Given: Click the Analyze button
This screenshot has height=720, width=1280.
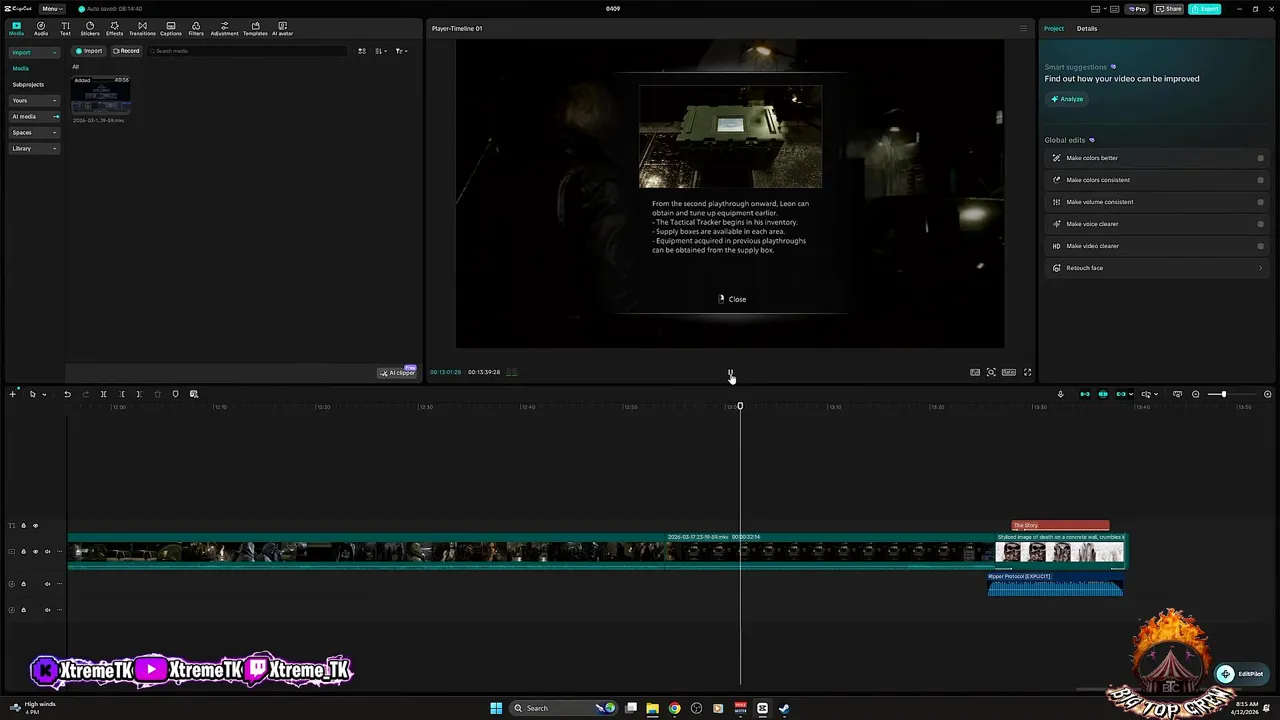Looking at the screenshot, I should coord(1067,99).
